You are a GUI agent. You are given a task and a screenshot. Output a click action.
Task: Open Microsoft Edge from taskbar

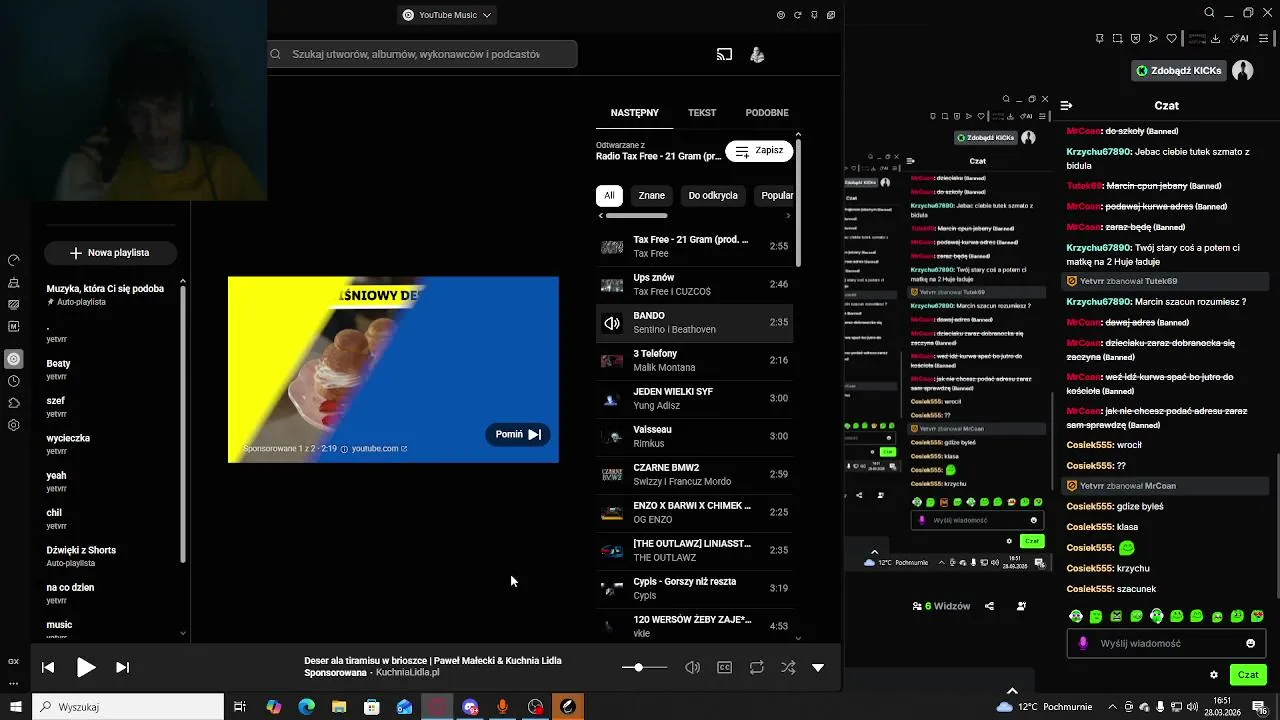click(306, 707)
